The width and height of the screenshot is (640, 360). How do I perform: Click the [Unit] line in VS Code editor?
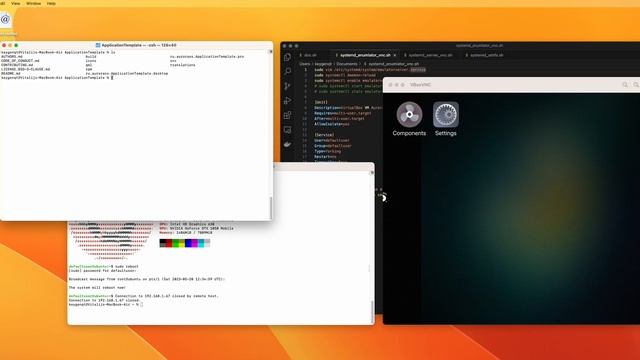[321, 102]
